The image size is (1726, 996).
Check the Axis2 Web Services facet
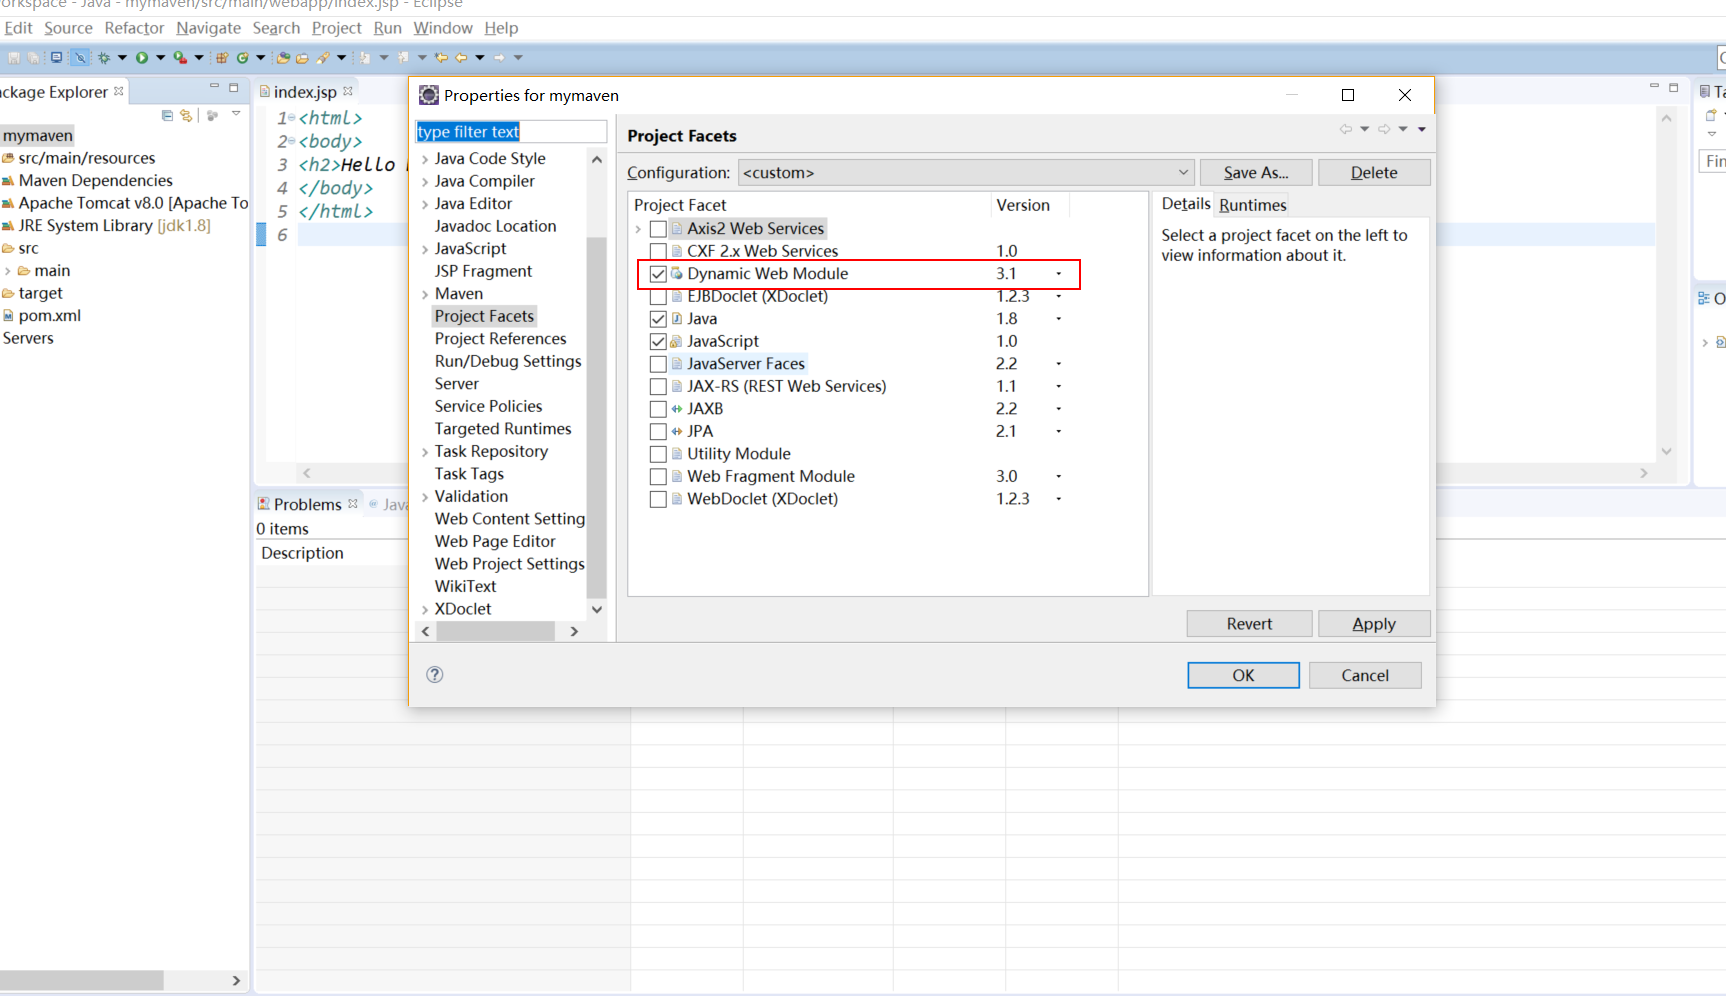point(658,229)
